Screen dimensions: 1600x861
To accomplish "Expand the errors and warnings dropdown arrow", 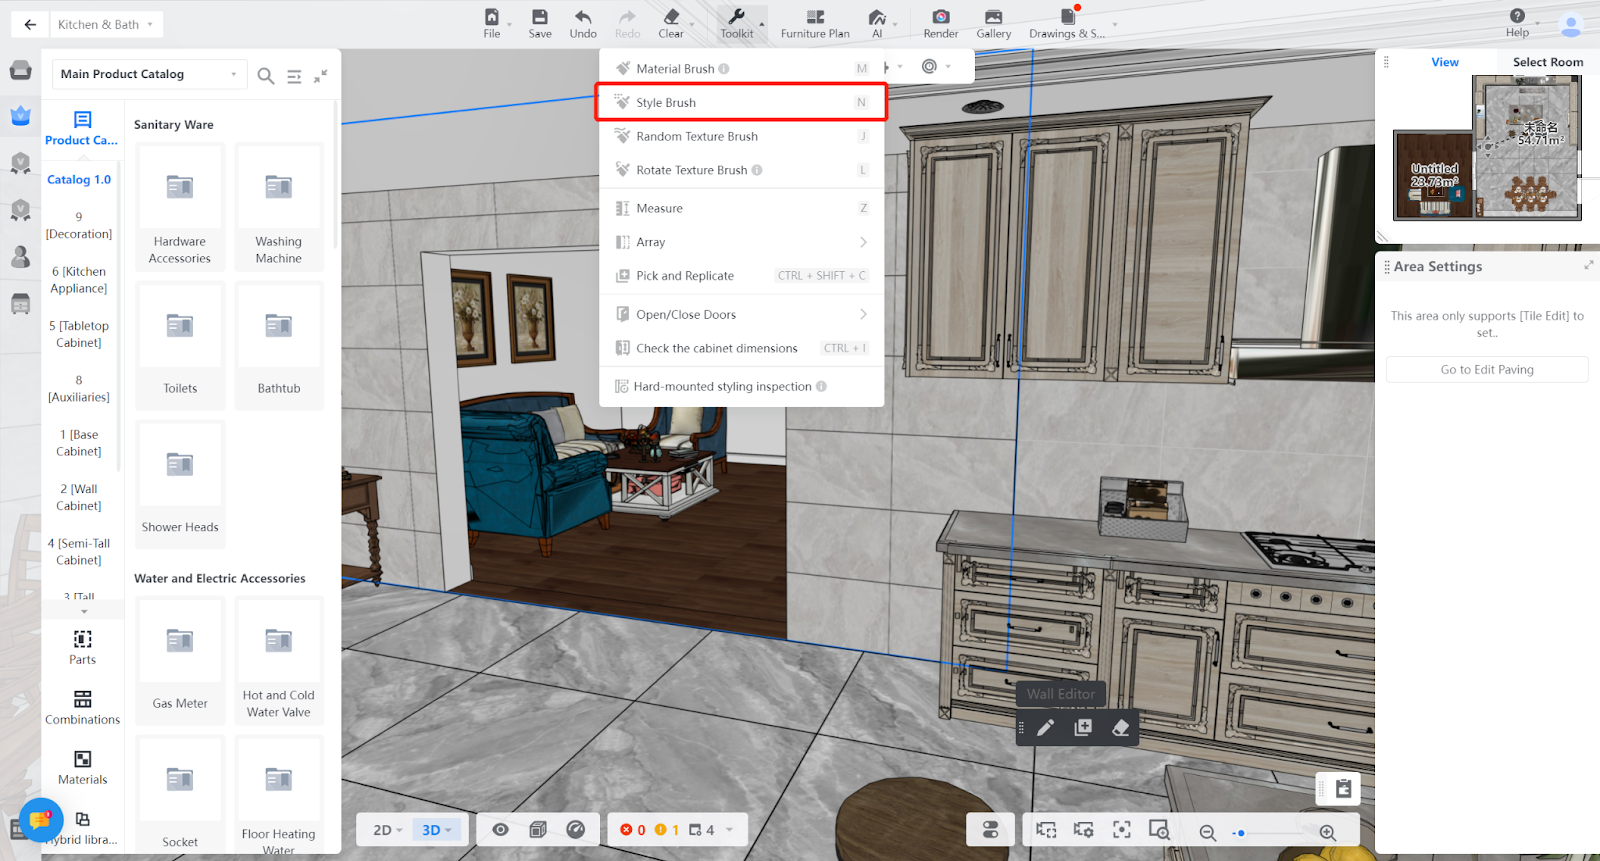I will [730, 830].
